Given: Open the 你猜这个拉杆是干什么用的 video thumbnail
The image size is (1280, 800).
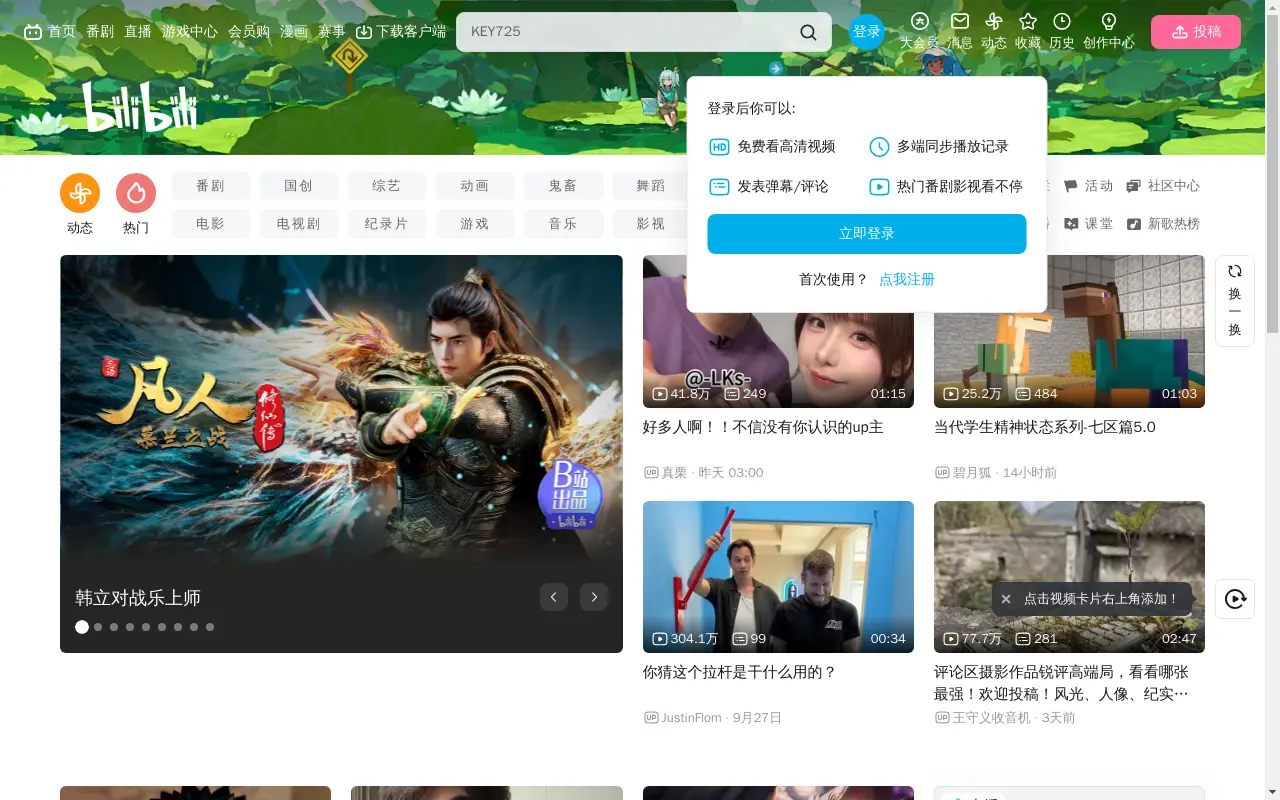Looking at the screenshot, I should 778,577.
